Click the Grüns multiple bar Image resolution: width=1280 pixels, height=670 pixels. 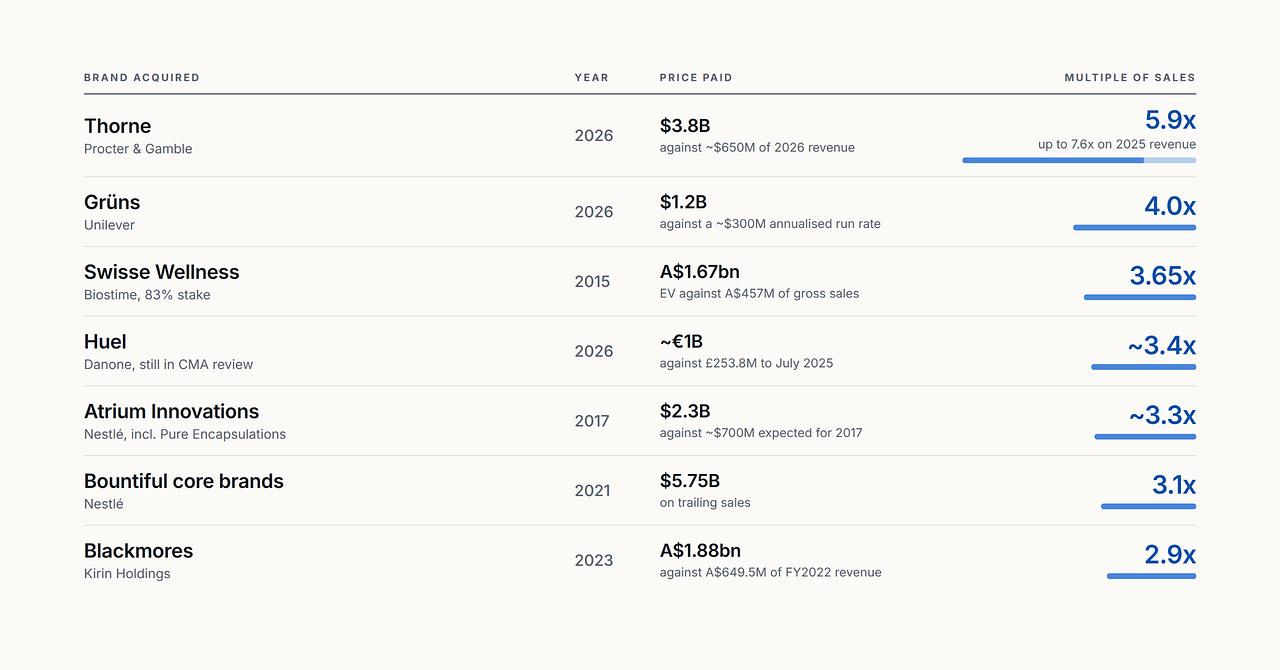[x=1135, y=228]
